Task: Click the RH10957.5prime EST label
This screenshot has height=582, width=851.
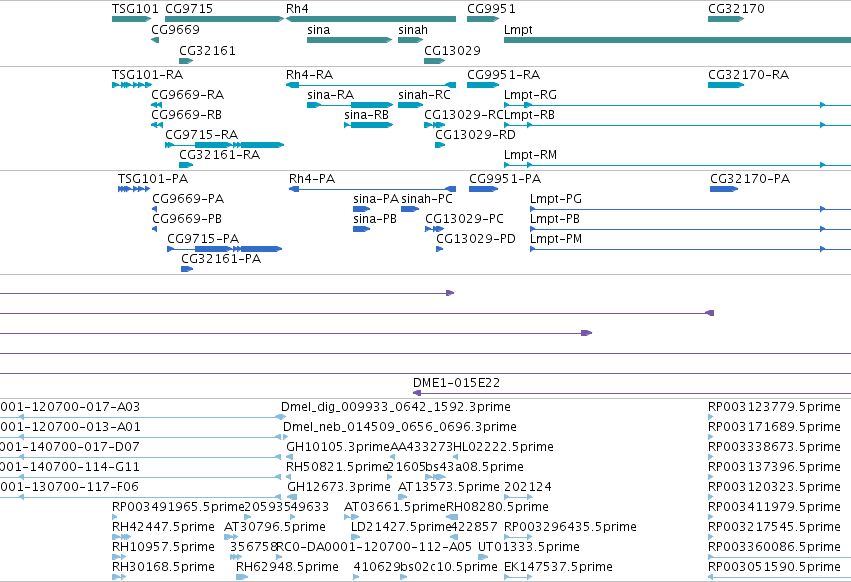Action: pos(163,547)
